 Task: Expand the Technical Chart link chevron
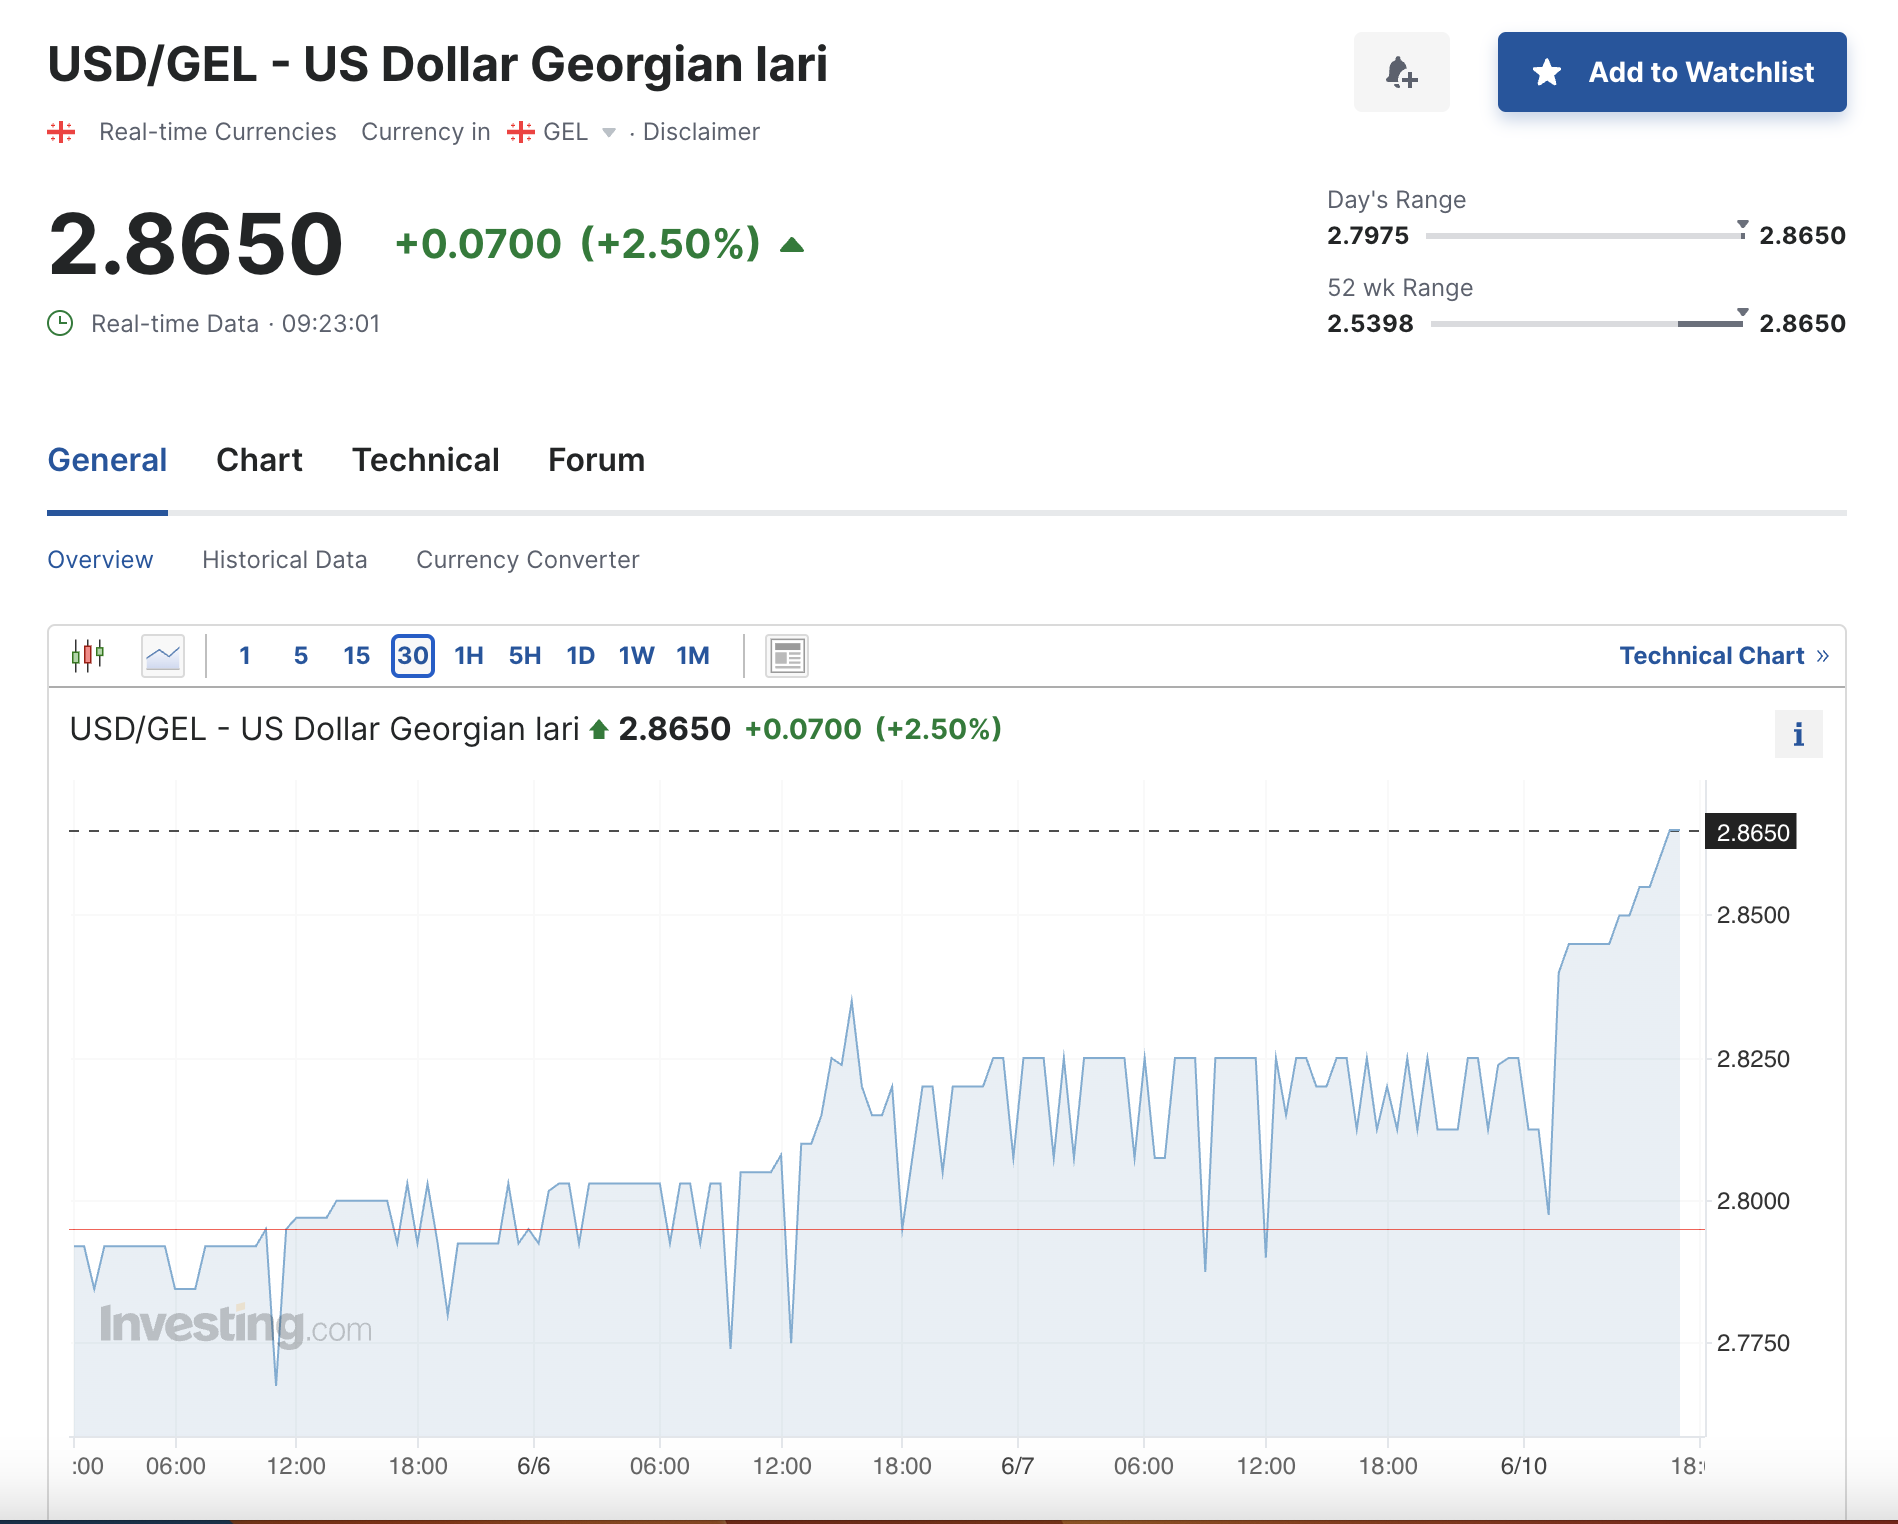pos(1822,655)
